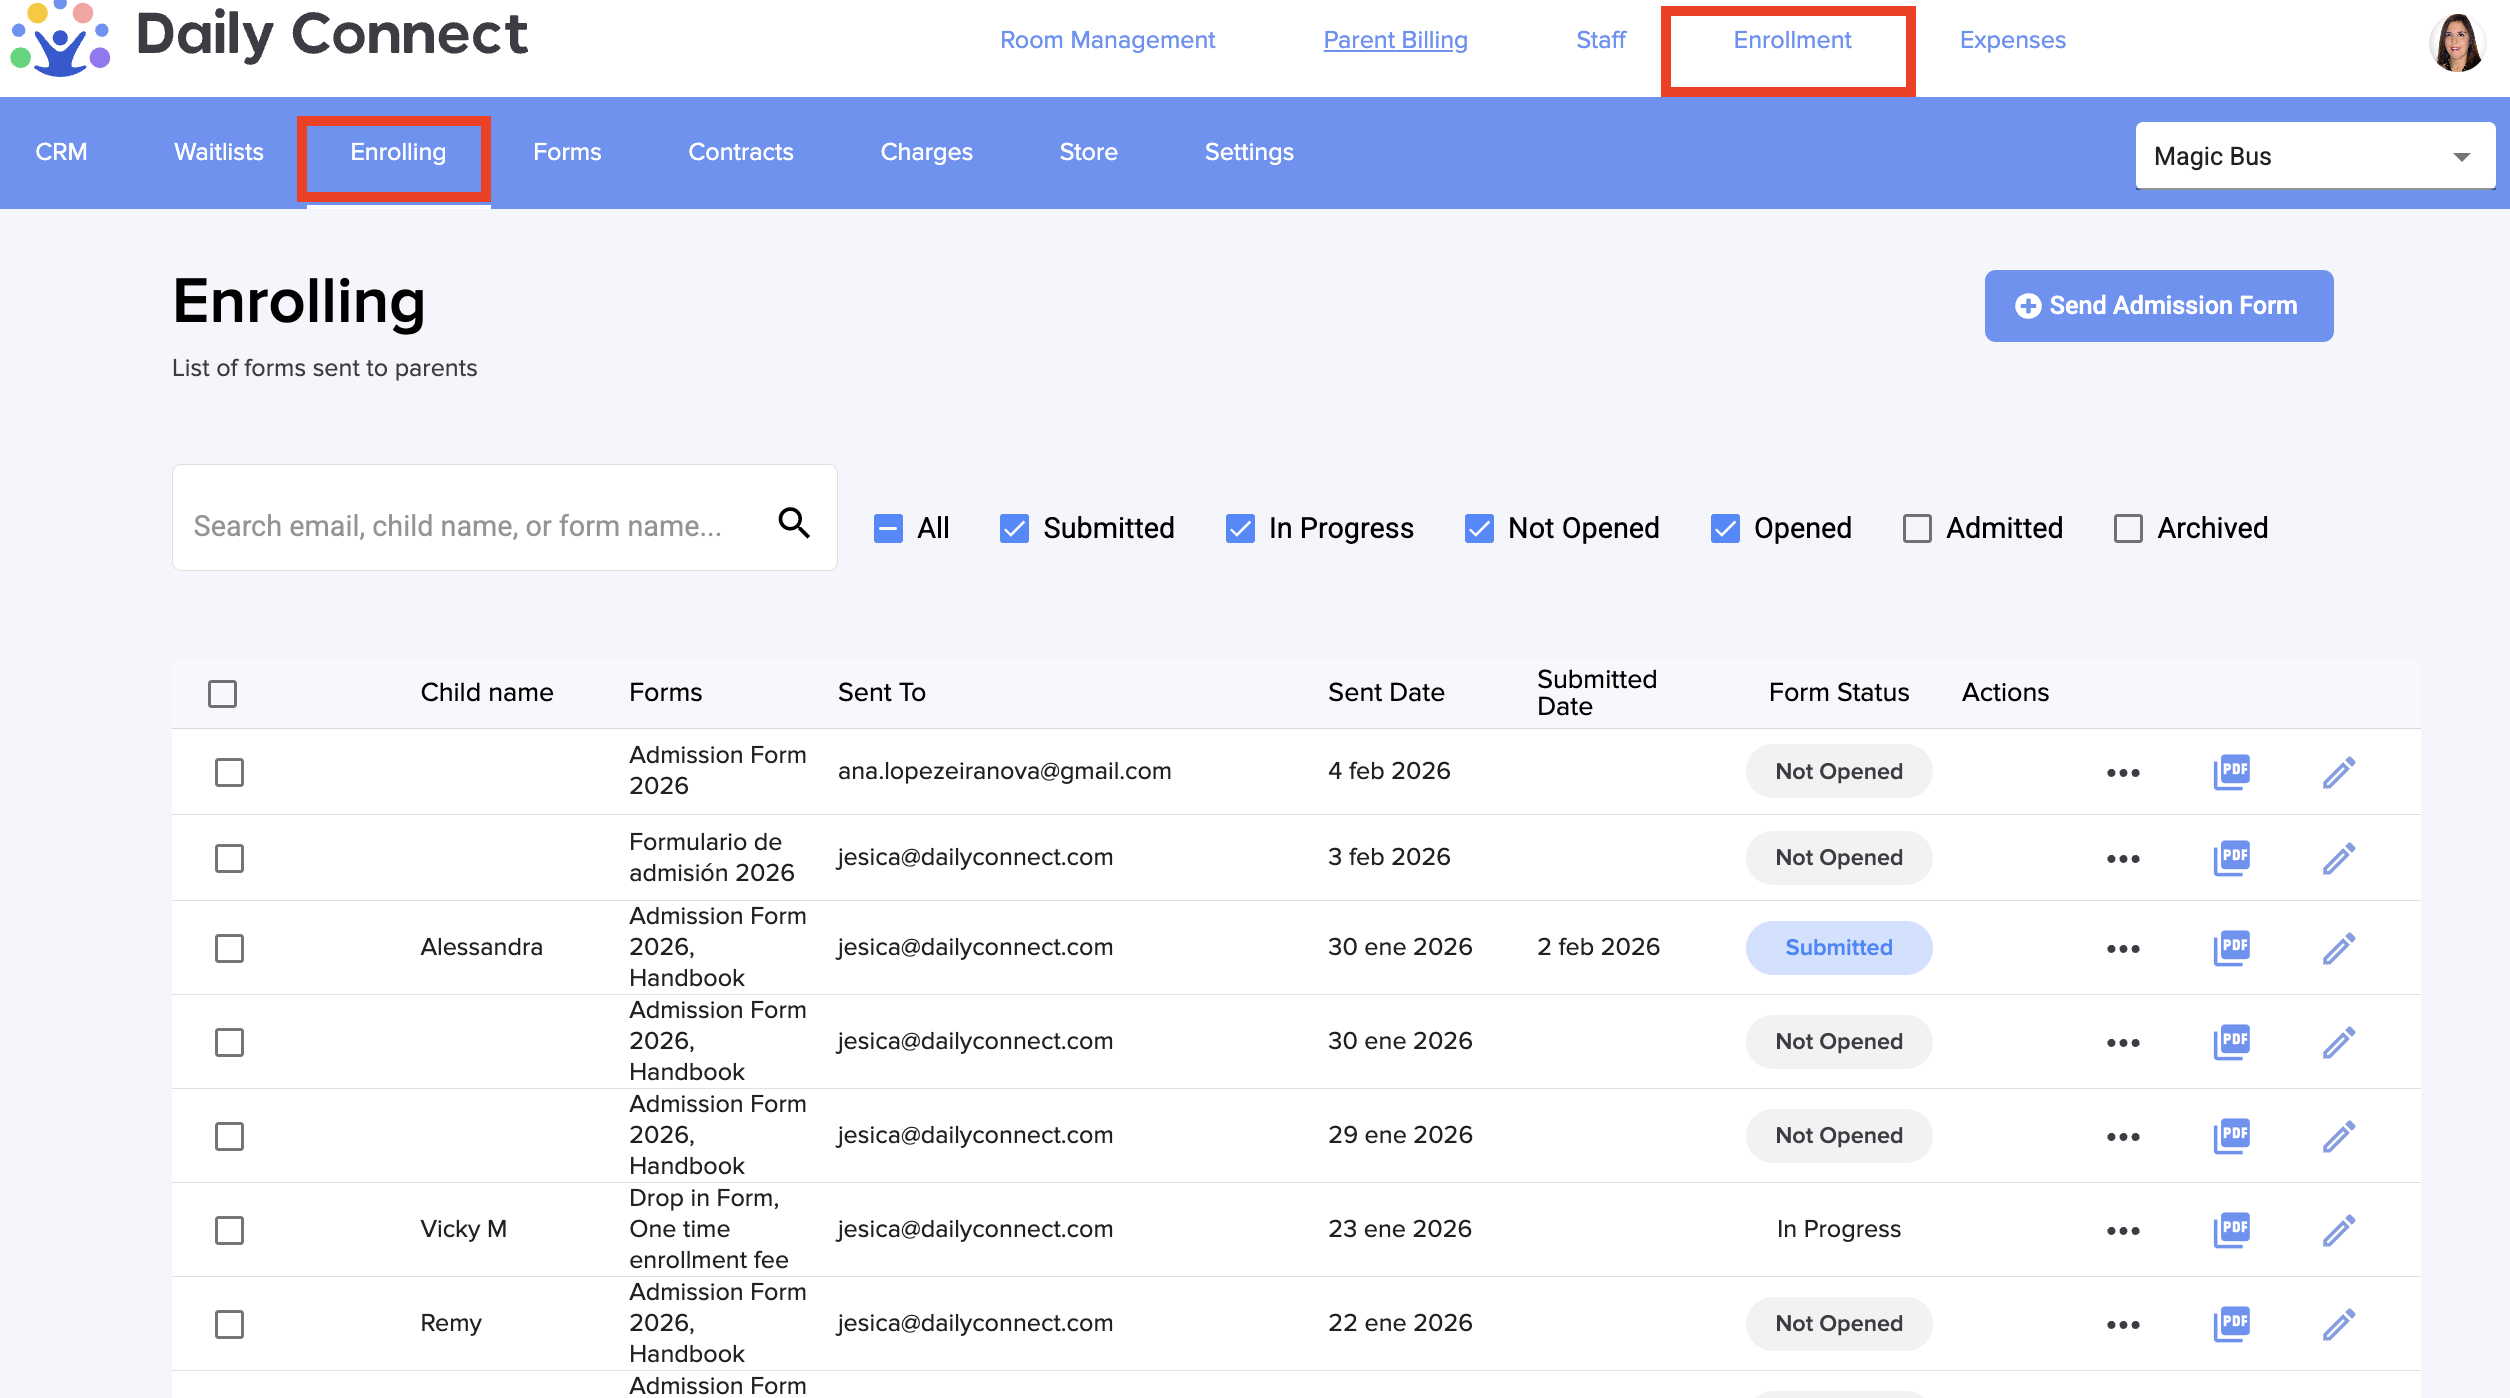
Task: Click pencil edit icon for Remy
Action: pos(2338,1324)
